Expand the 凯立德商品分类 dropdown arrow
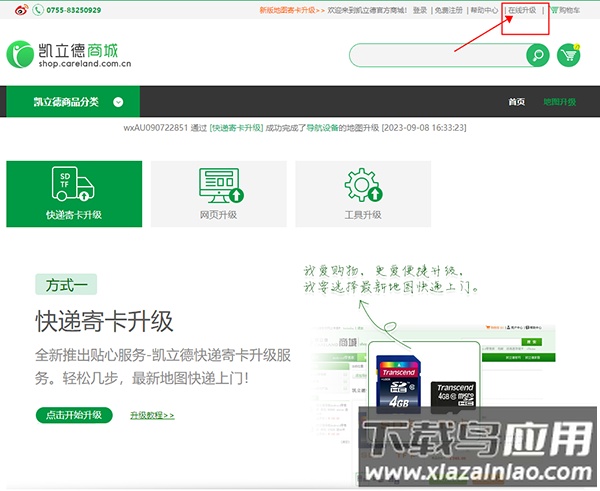The height and width of the screenshot is (491, 600). pos(119,102)
